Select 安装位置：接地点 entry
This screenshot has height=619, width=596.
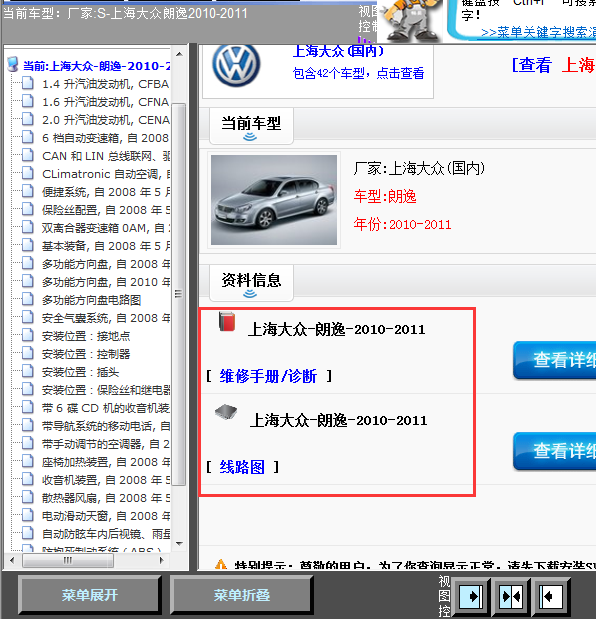[x=86, y=336]
